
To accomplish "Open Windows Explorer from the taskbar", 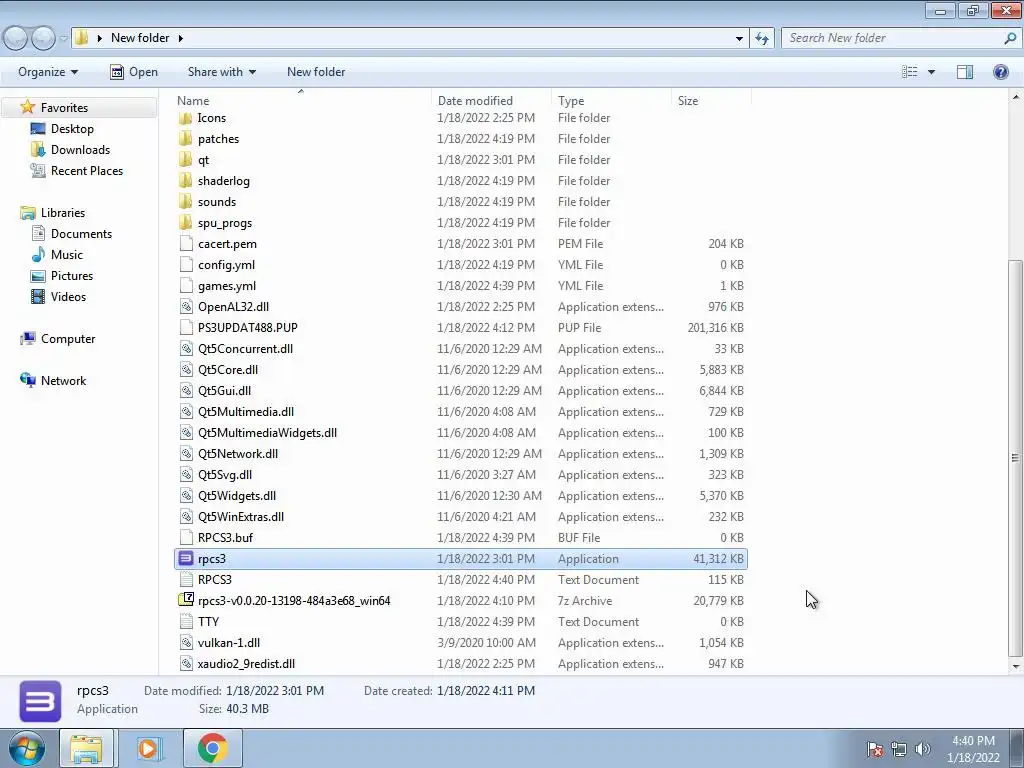I will [x=87, y=748].
